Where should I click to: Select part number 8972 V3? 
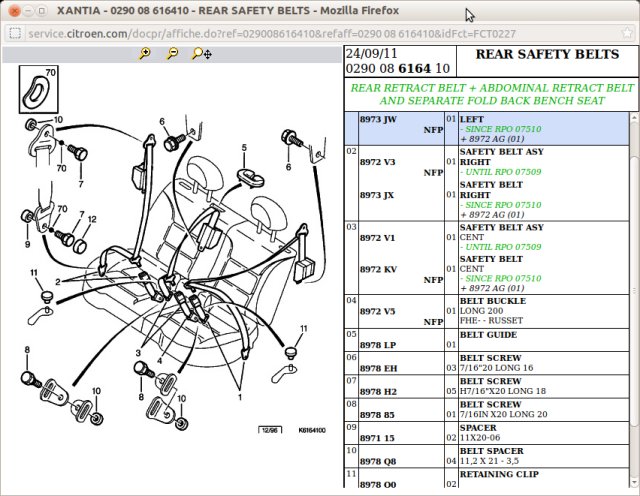tap(378, 162)
